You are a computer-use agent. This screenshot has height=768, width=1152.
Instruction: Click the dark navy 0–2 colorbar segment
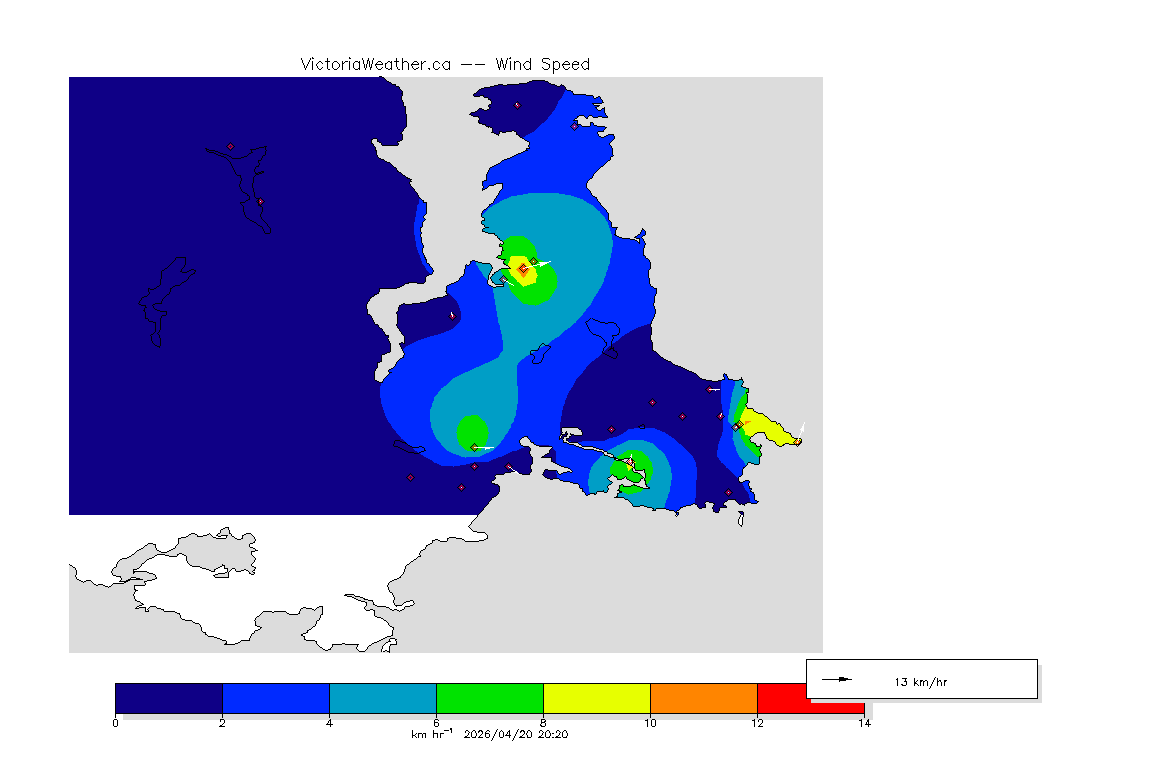coord(168,698)
